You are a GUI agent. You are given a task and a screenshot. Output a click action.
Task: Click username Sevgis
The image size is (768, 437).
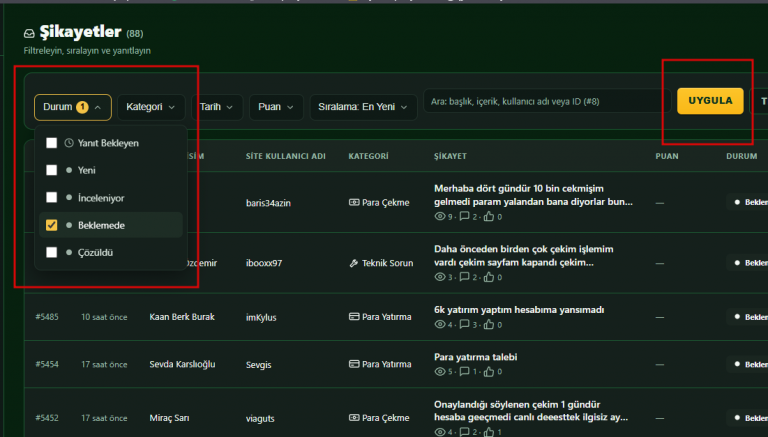pos(259,365)
